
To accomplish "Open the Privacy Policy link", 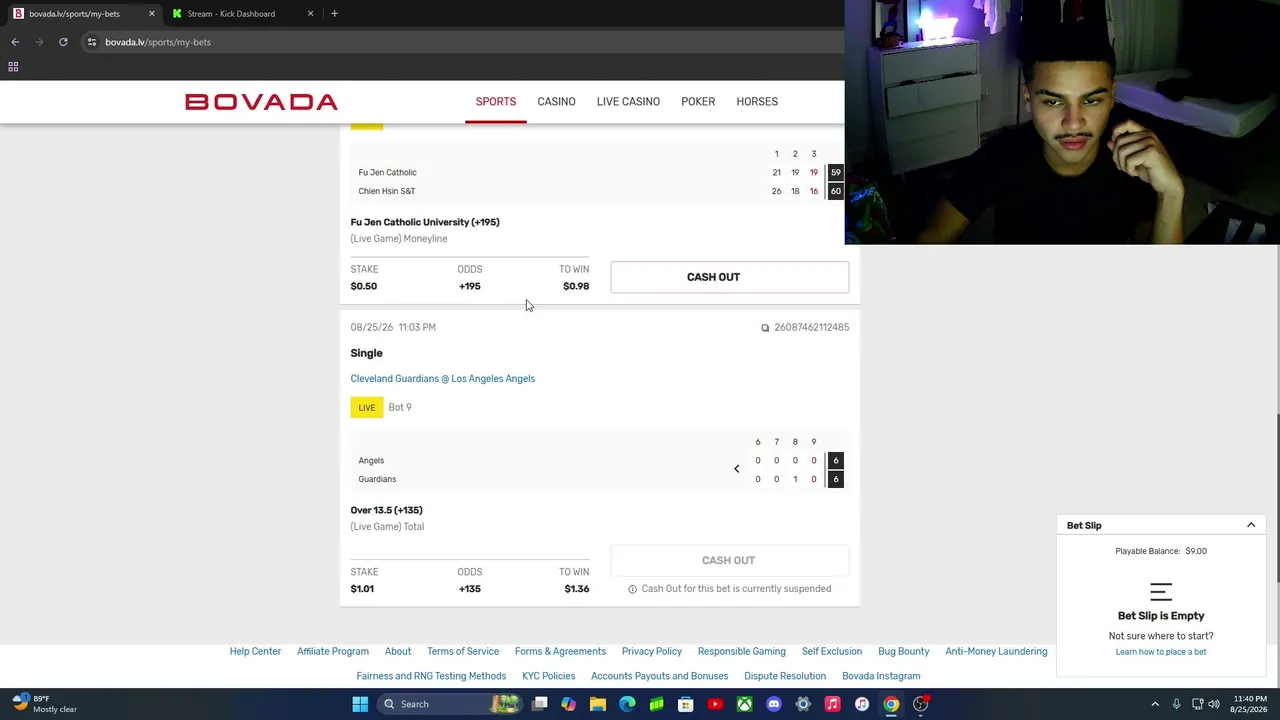I will coord(652,652).
